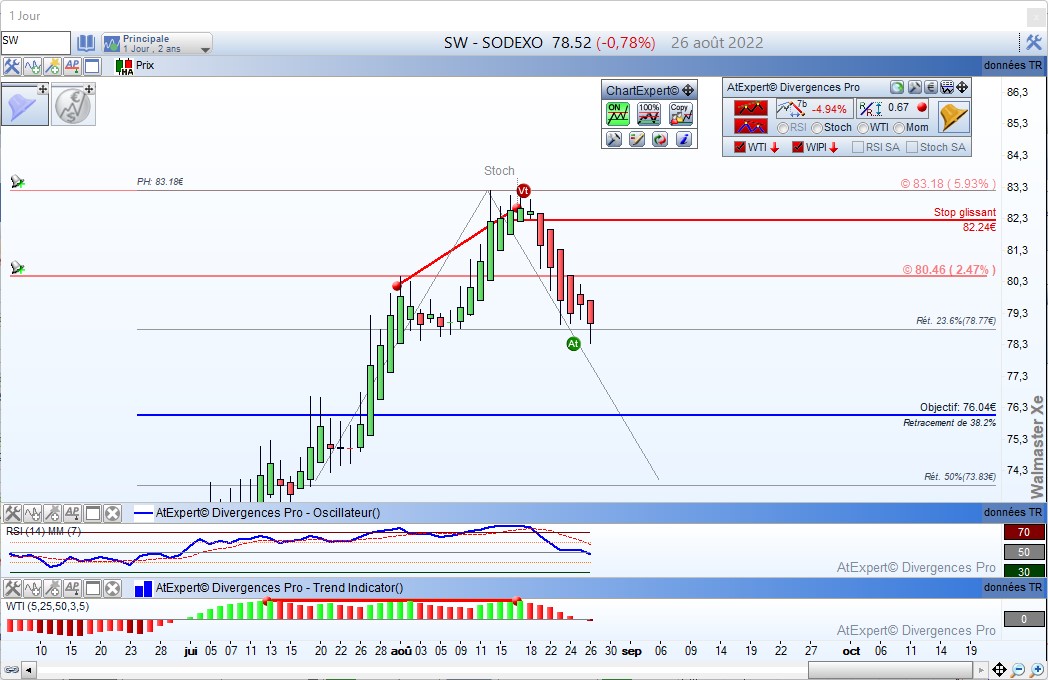This screenshot has width=1048, height=680.
Task: Click the ChartExpert 100% icon
Action: click(x=648, y=114)
